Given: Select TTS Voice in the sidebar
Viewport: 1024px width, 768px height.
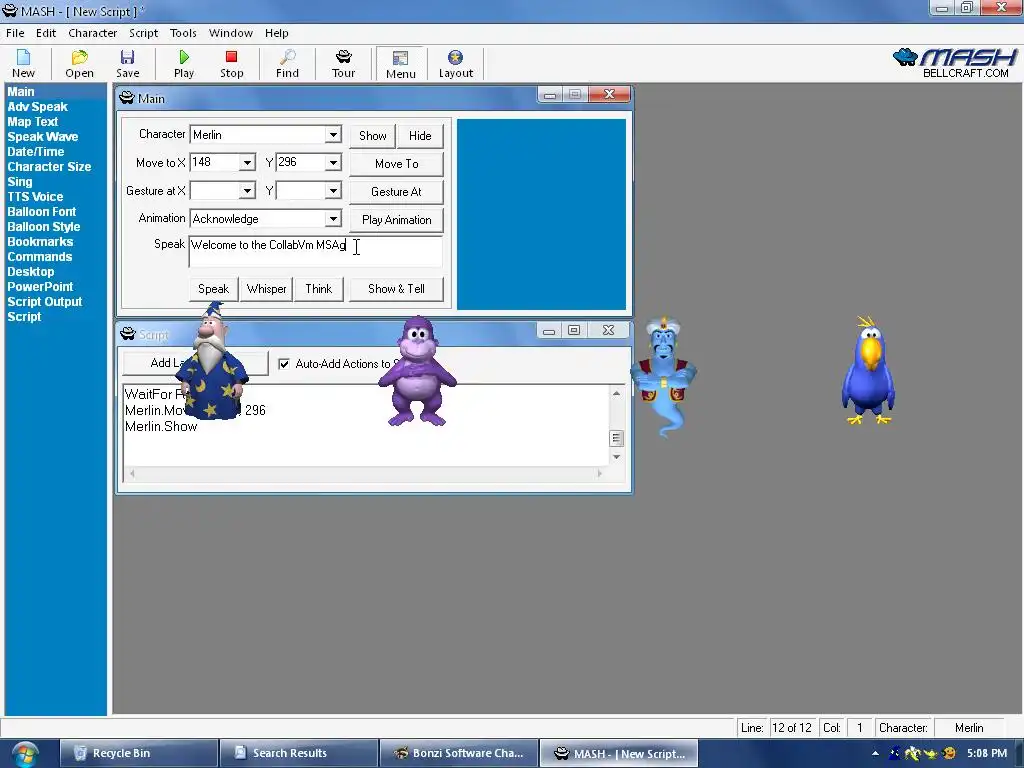Looking at the screenshot, I should click(35, 197).
